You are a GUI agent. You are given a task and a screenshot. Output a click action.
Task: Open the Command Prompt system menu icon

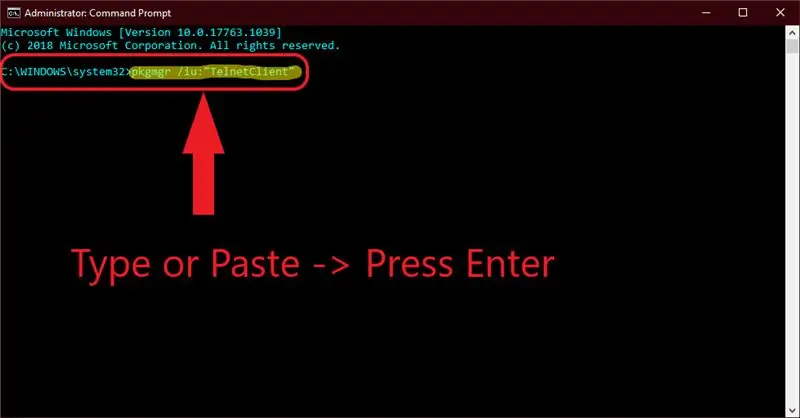[14, 13]
